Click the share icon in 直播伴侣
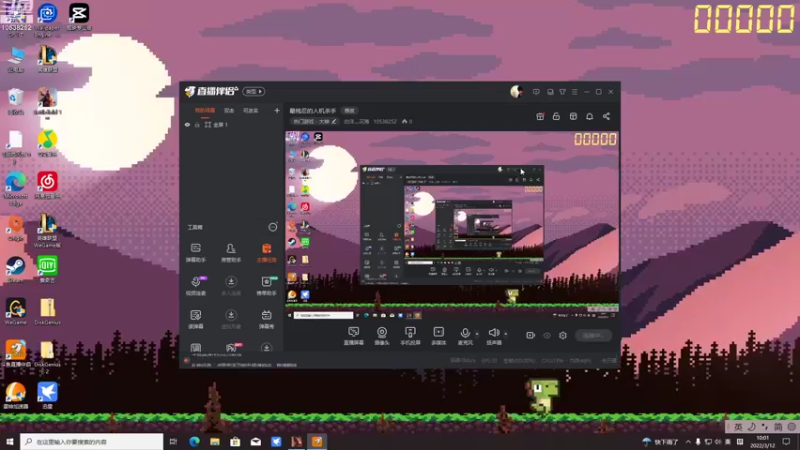The image size is (800, 450). coord(606,116)
